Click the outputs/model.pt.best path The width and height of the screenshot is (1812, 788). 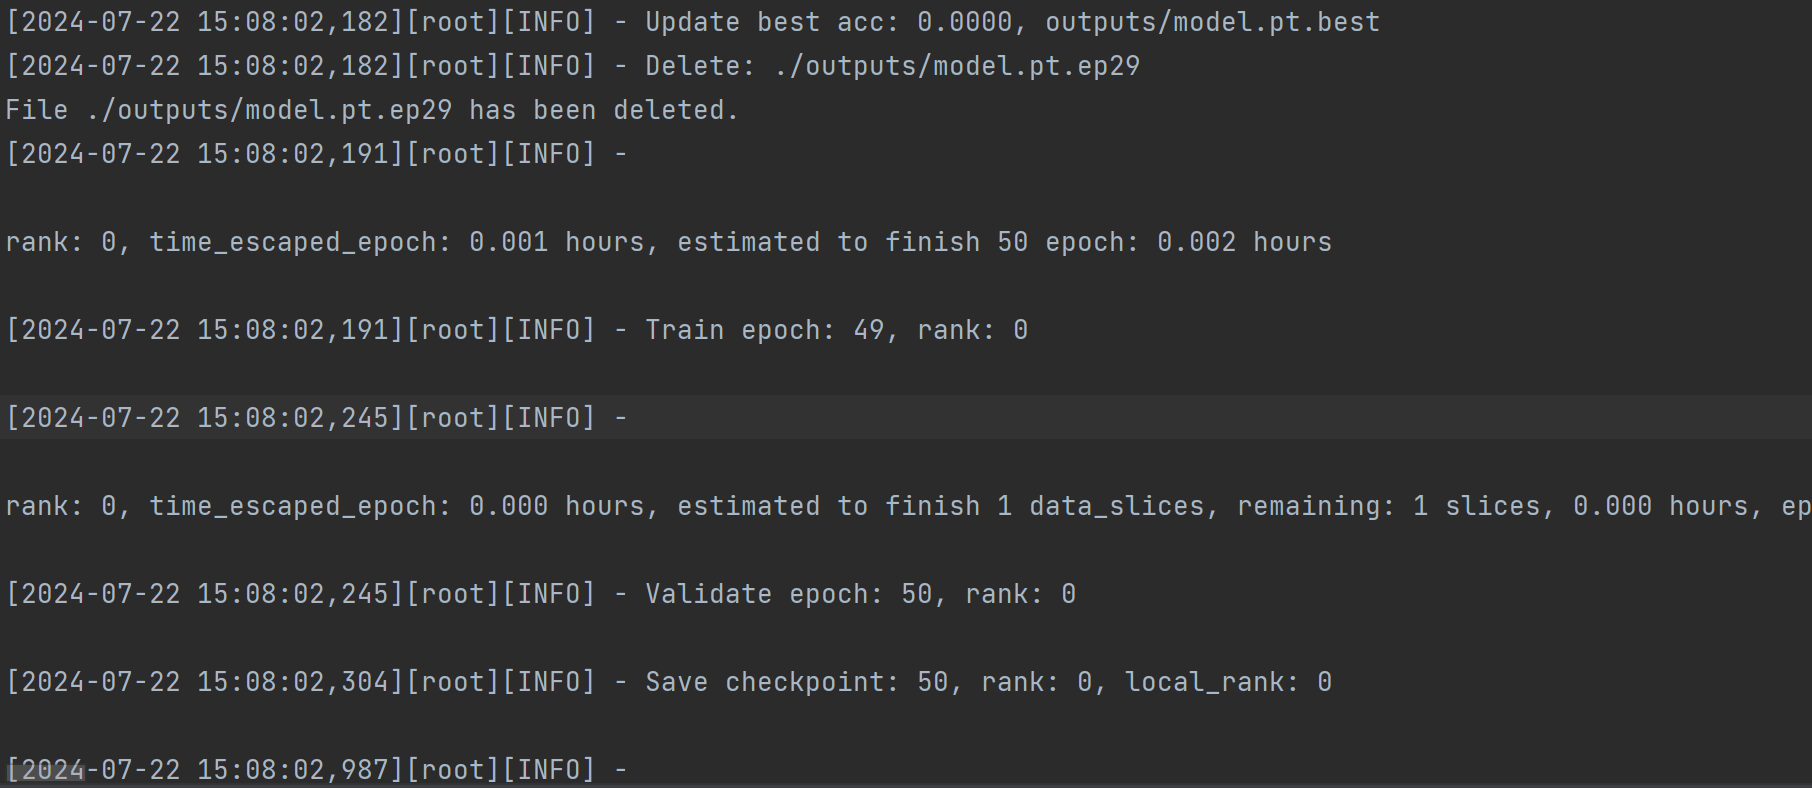[1212, 22]
